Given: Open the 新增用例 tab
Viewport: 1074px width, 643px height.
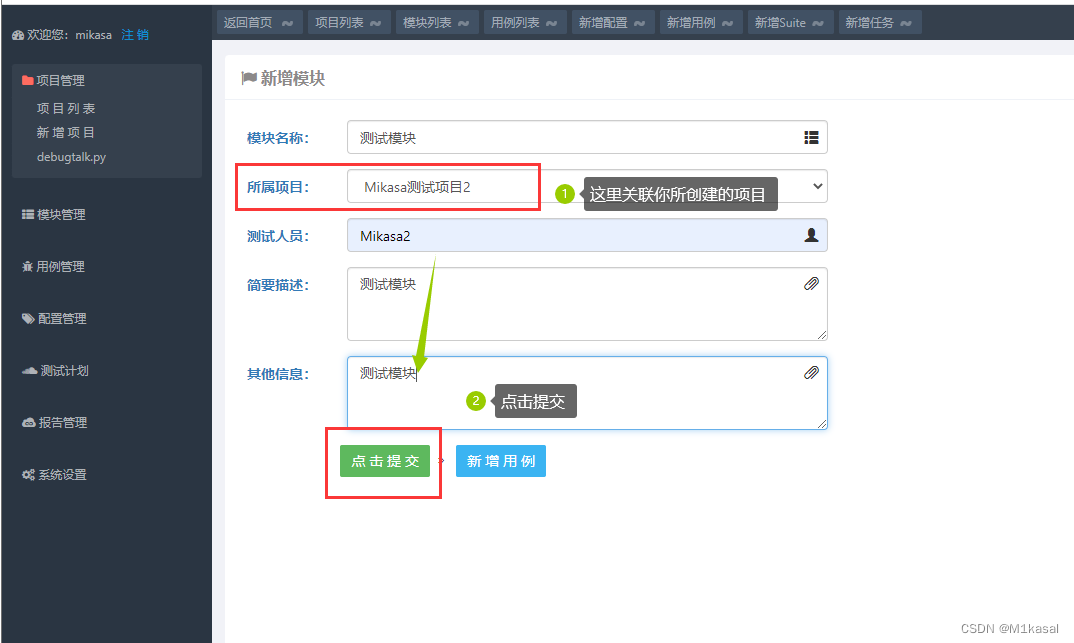Looking at the screenshot, I should (701, 23).
